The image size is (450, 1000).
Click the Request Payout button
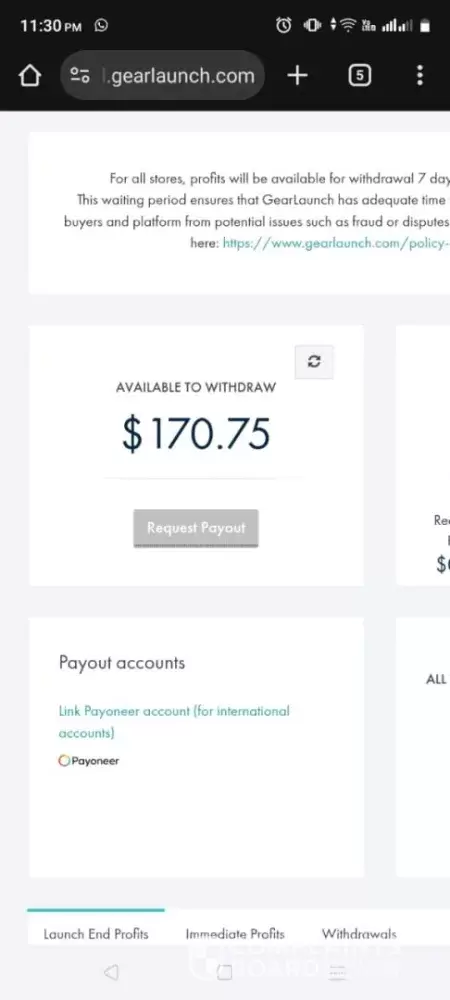click(x=196, y=528)
